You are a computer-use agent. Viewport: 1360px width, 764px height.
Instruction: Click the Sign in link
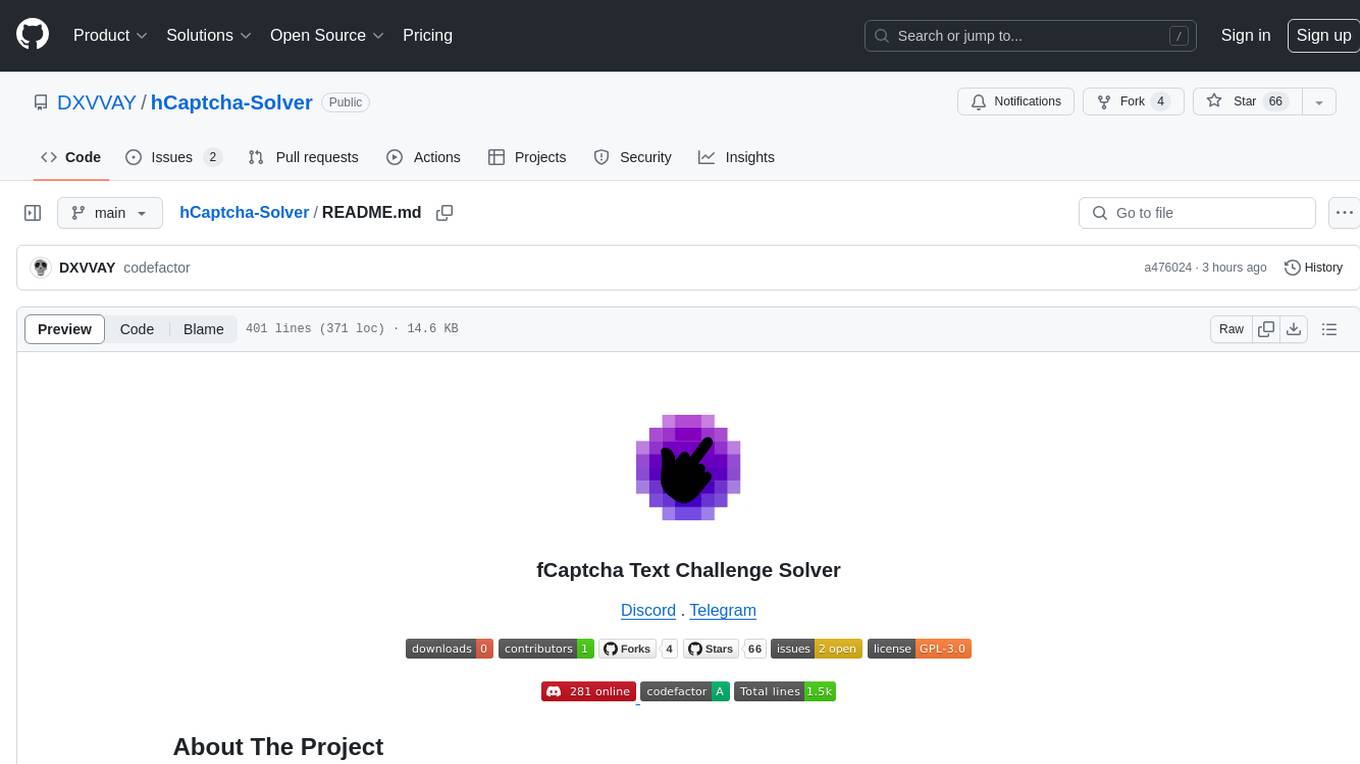1245,35
